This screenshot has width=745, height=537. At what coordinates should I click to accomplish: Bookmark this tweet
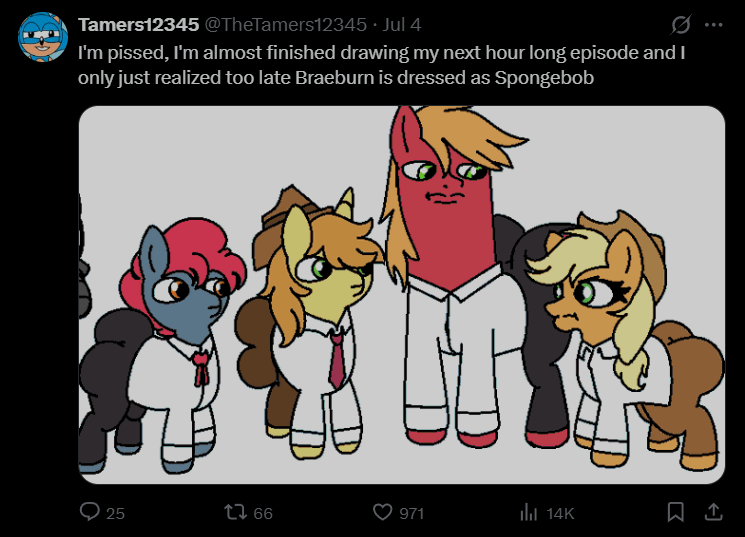[676, 512]
